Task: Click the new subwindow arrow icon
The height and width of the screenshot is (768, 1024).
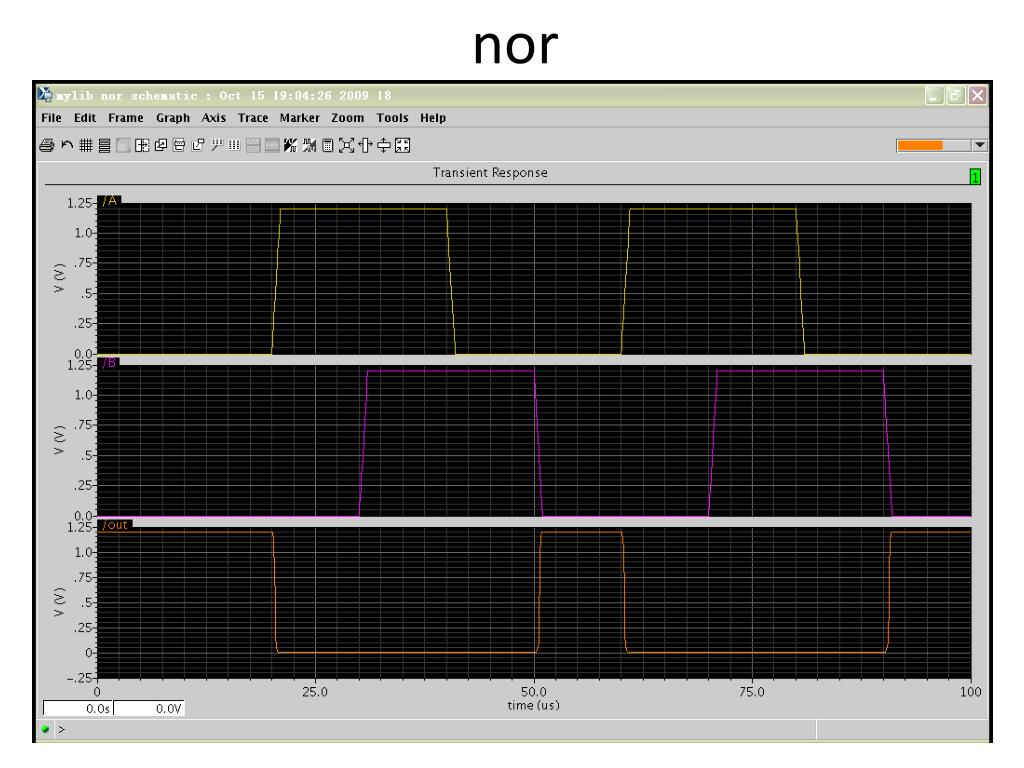Action: pos(198,146)
